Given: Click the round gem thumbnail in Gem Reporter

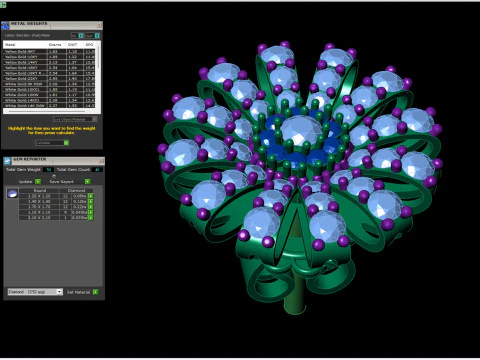Looking at the screenshot, I should [x=12, y=194].
